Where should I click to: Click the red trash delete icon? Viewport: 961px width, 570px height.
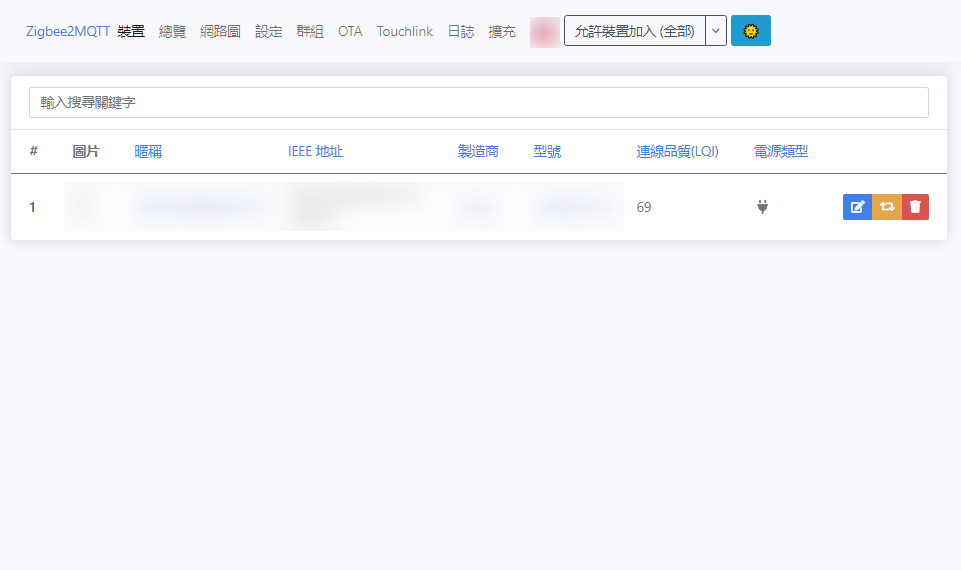pos(915,207)
